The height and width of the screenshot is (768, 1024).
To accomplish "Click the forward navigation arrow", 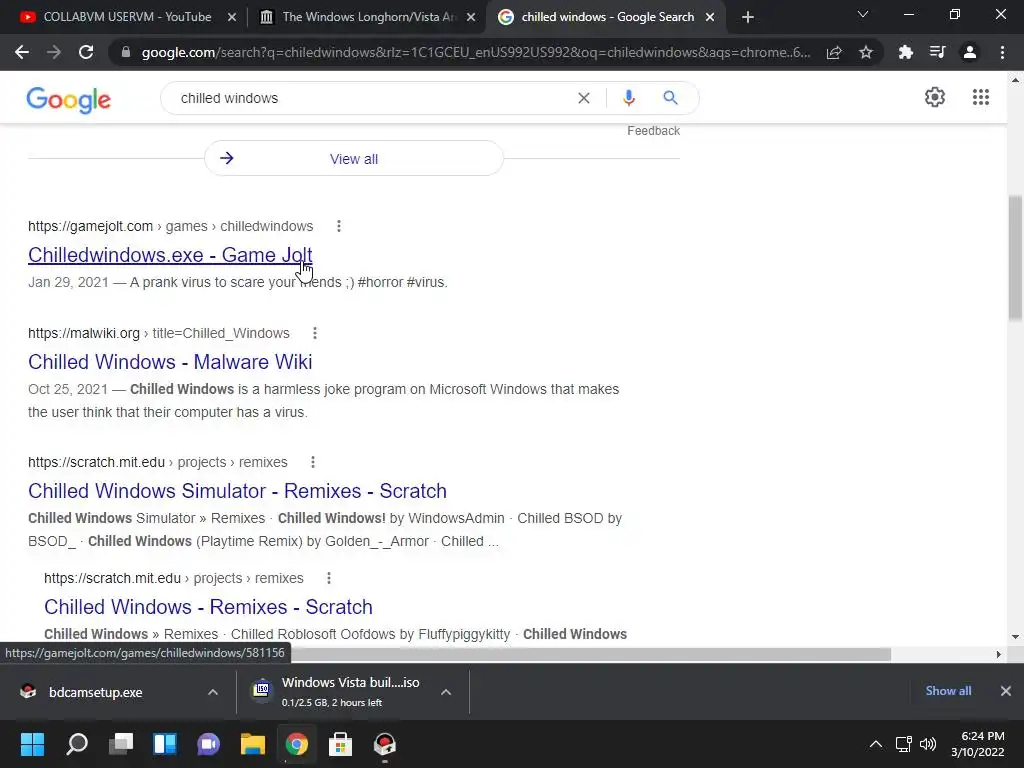I will pyautogui.click(x=54, y=52).
